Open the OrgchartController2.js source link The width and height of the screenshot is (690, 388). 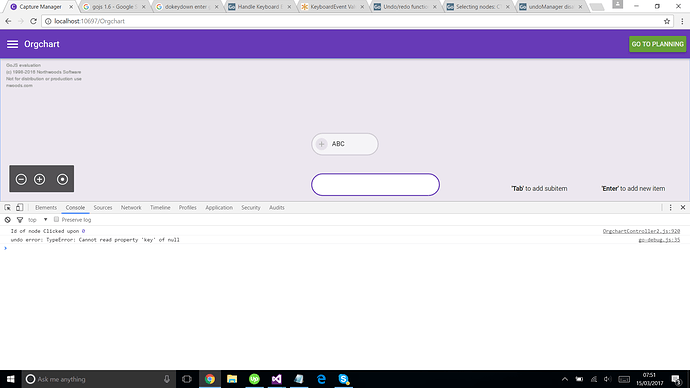pyautogui.click(x=641, y=231)
